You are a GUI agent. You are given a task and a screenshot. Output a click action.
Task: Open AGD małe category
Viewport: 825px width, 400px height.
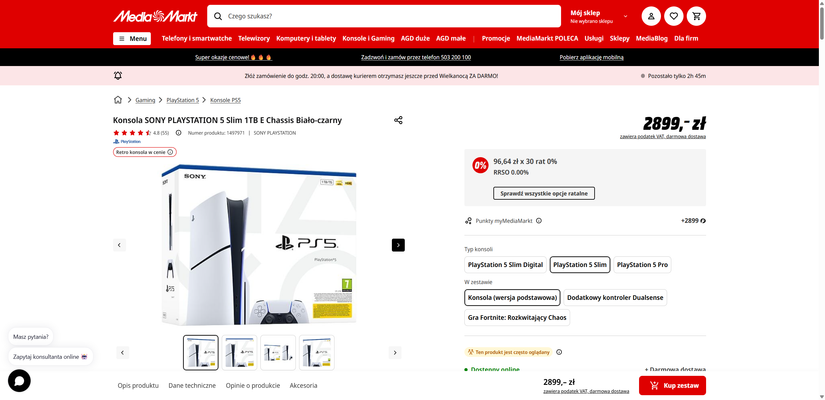point(451,38)
